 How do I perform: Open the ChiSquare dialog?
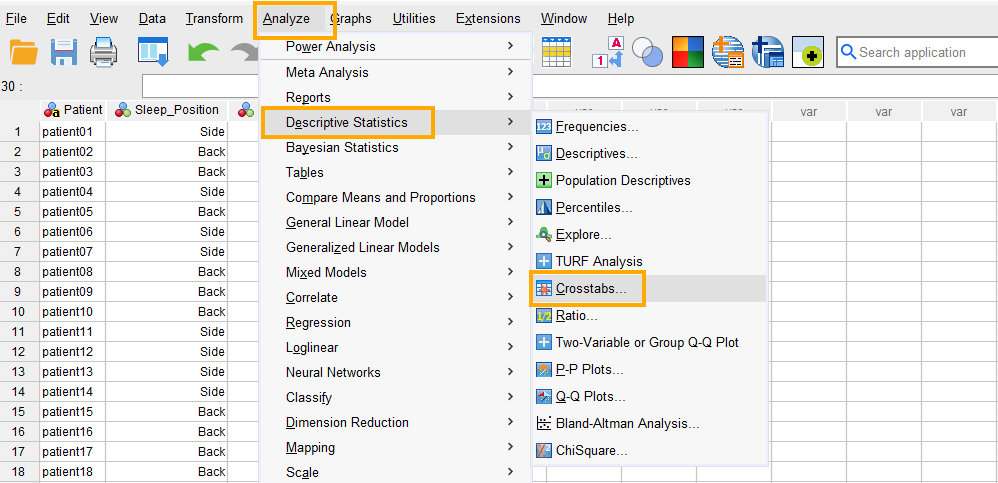pyautogui.click(x=649, y=451)
